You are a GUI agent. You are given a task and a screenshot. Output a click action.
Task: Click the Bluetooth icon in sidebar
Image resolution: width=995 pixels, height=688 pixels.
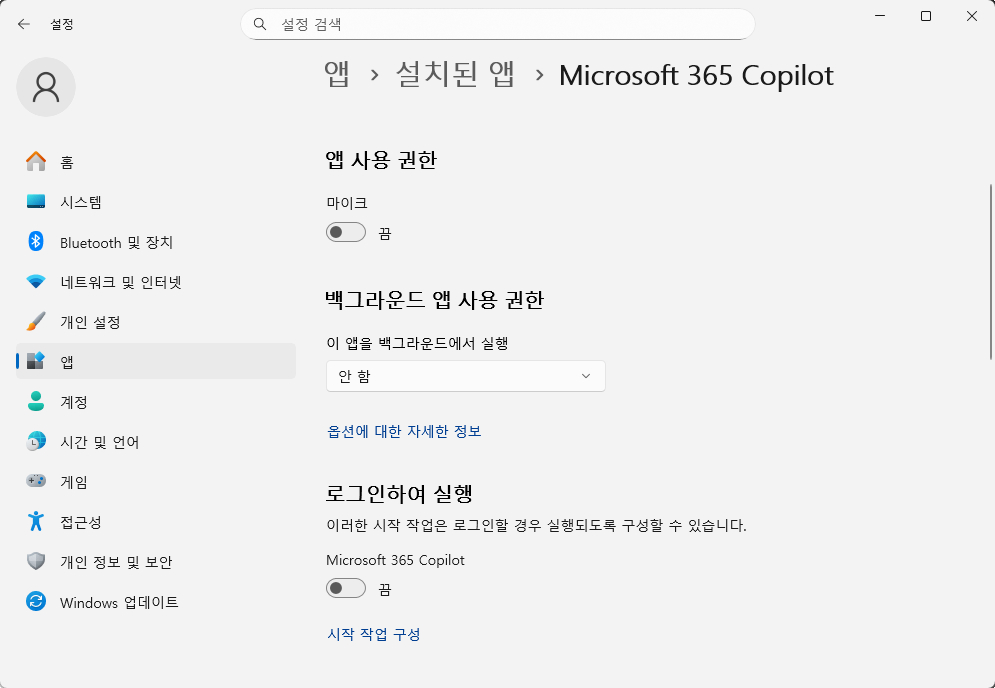coord(36,242)
